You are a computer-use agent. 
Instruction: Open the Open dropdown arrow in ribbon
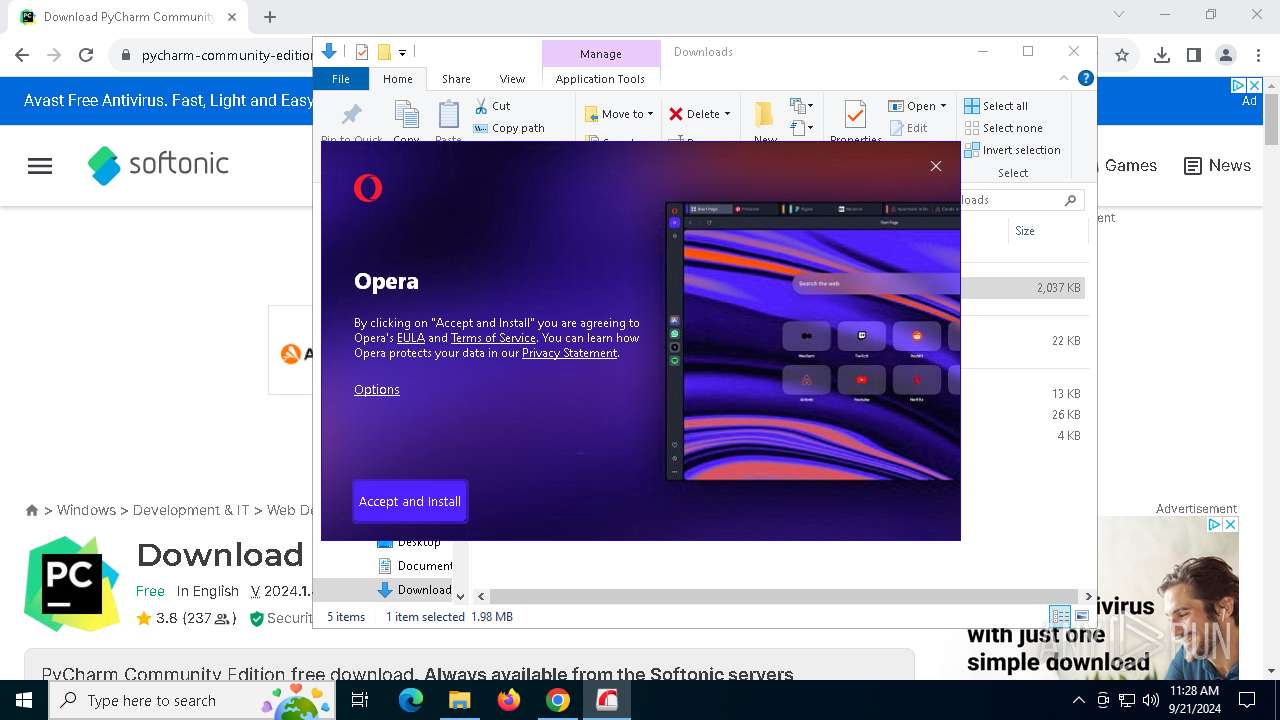[943, 106]
